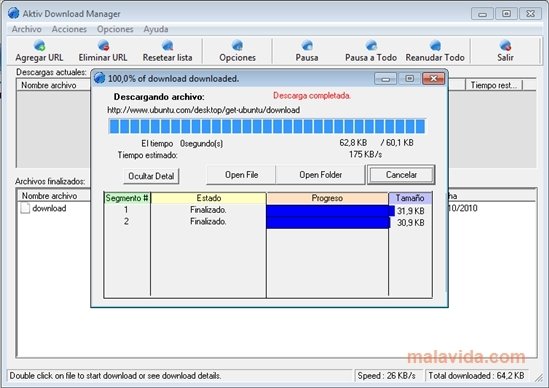The height and width of the screenshot is (388, 549).
Task: Click the blue download progress bar
Action: pyautogui.click(x=267, y=126)
